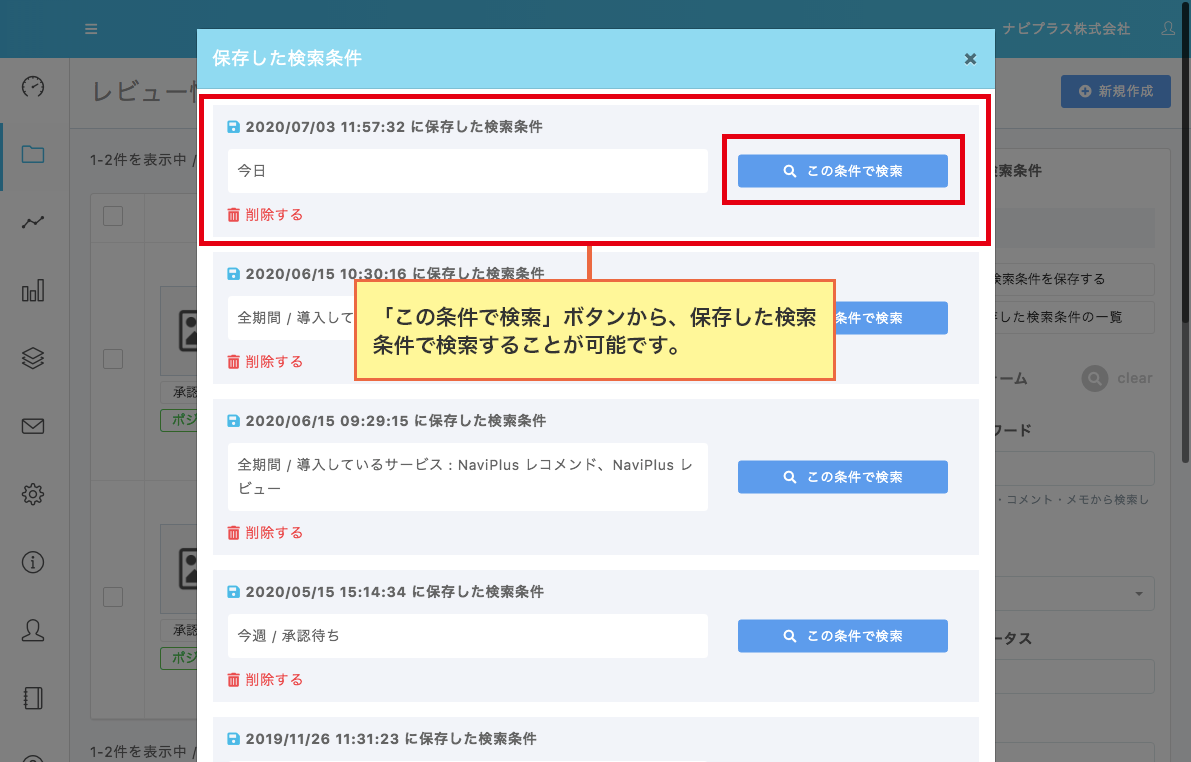Click the 2019/11/26 11:31:23 saved heading

coord(390,738)
